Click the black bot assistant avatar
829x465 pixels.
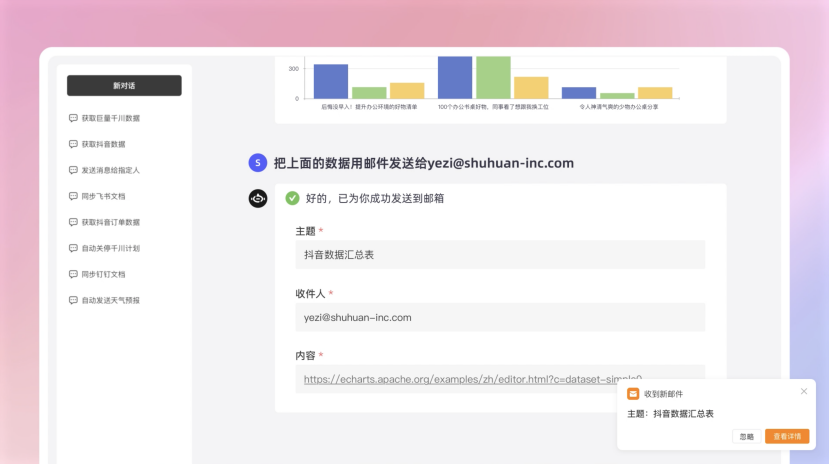tap(258, 198)
